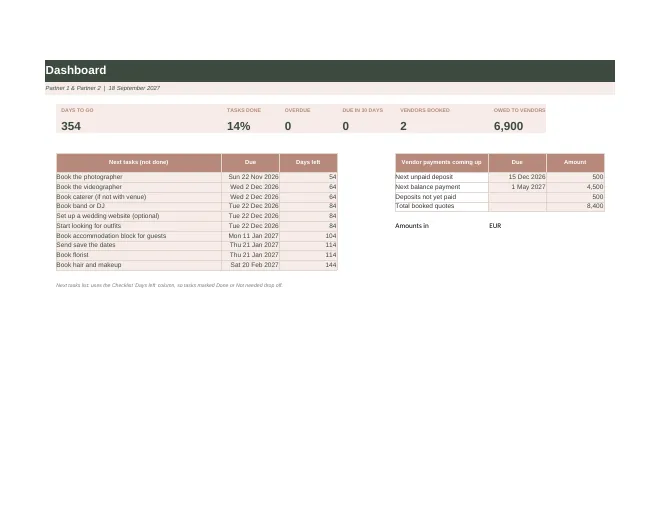The height and width of the screenshot is (510, 660).
Task: Select the VENDORS BOOKED label
Action: tap(425, 110)
